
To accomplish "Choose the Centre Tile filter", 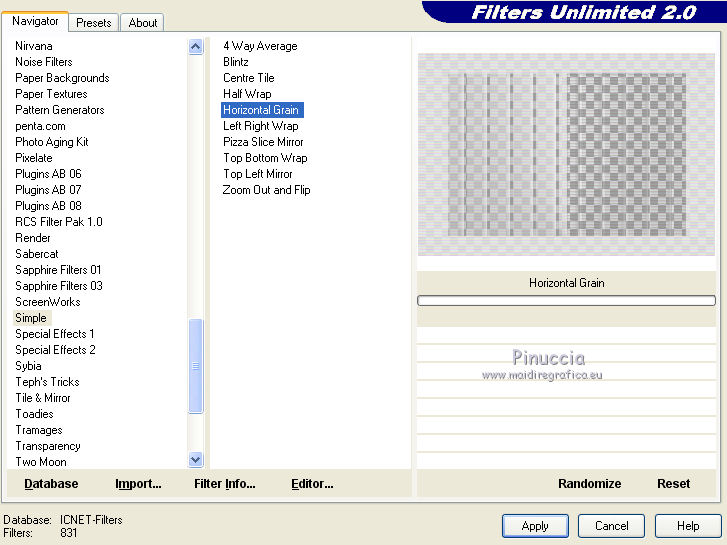I will pyautogui.click(x=249, y=78).
